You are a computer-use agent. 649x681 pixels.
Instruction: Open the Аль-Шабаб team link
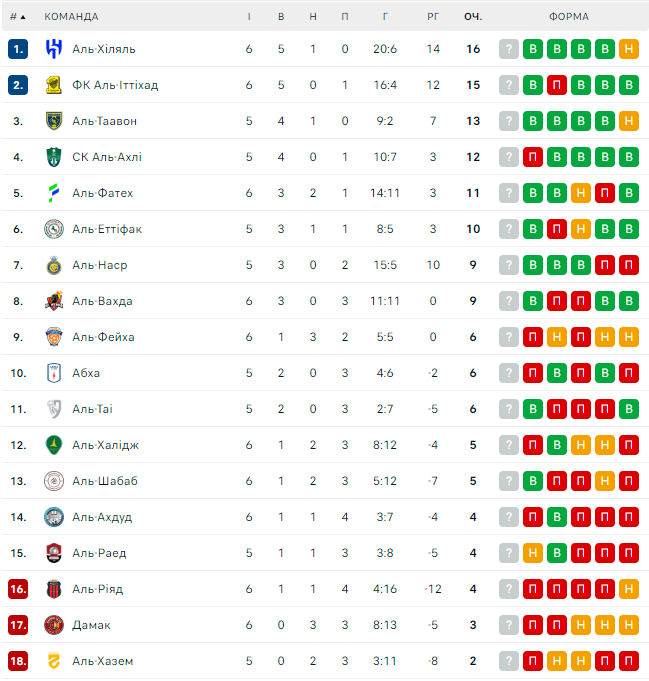click(x=105, y=481)
